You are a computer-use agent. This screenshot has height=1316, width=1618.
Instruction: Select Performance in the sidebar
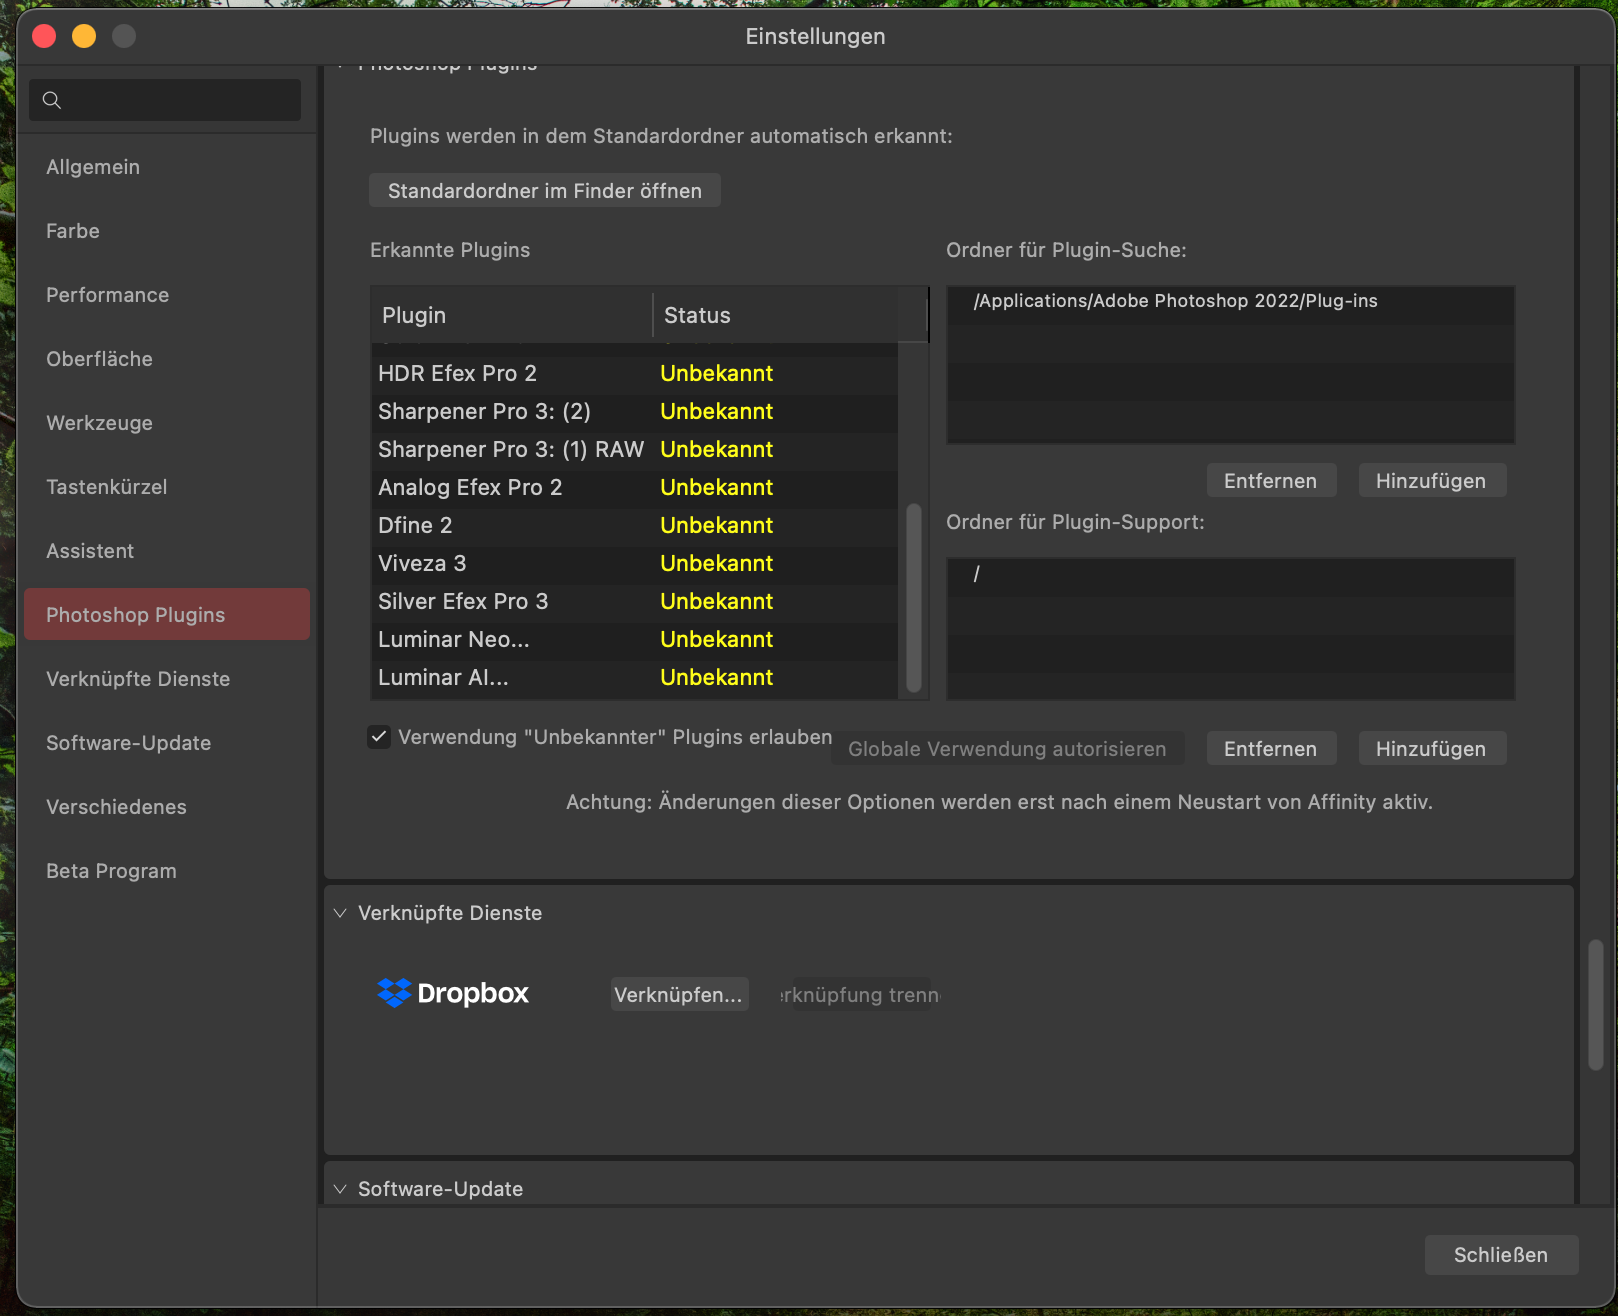tap(167, 295)
